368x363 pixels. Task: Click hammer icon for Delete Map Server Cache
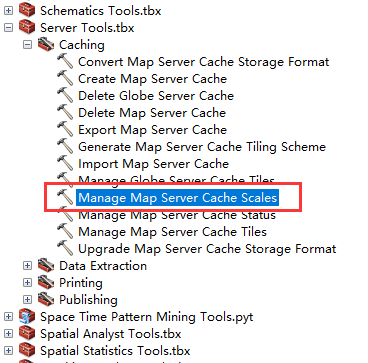click(x=65, y=113)
